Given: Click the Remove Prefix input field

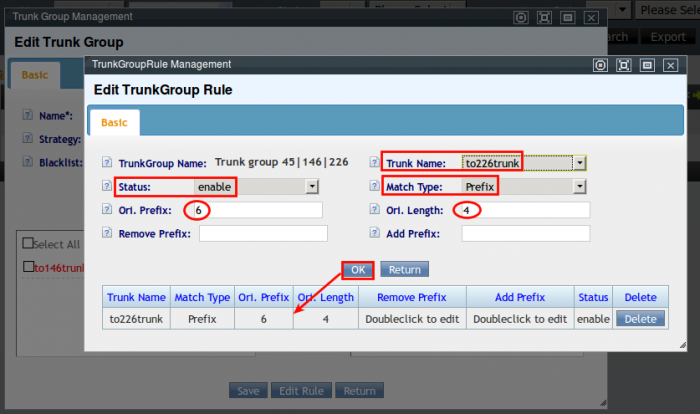Looking at the screenshot, I should tap(263, 234).
